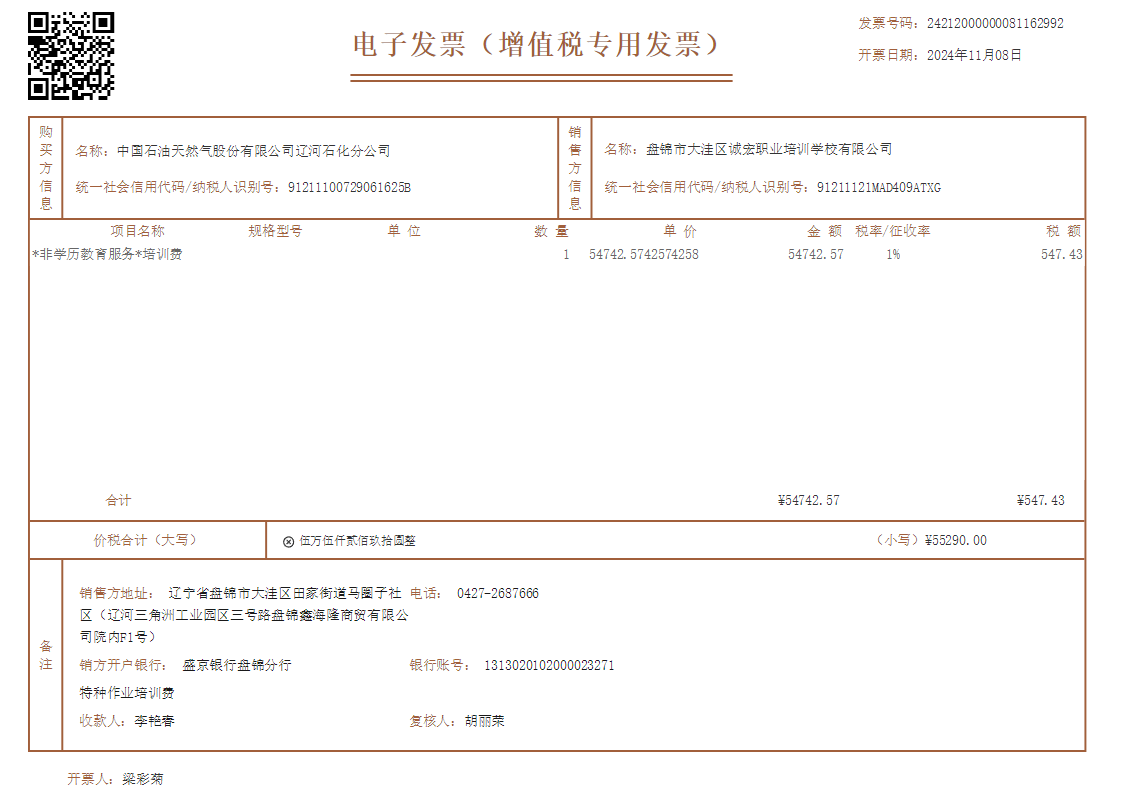Click the 数量 column header

pyautogui.click(x=552, y=231)
